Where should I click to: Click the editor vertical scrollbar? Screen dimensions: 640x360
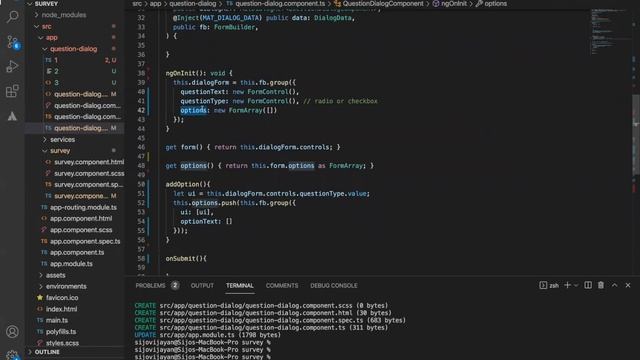[636, 135]
